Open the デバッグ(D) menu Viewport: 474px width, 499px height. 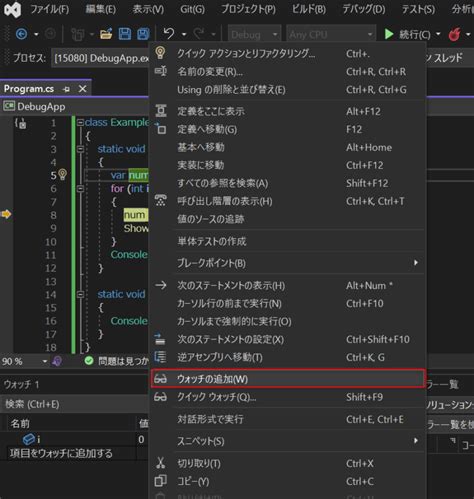click(x=364, y=9)
